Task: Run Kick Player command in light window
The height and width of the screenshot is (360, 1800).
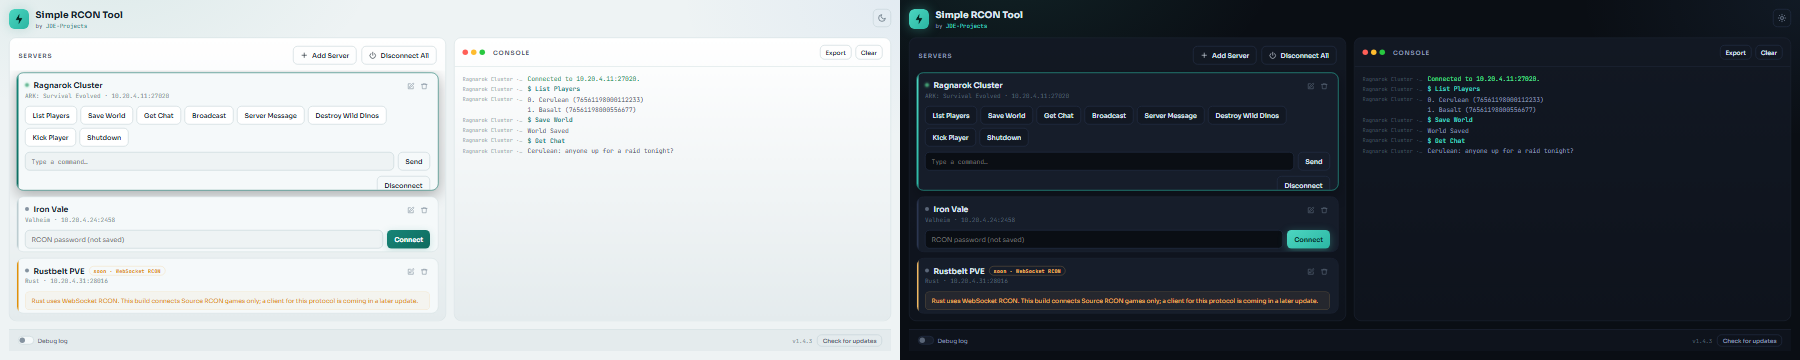Action: click(50, 138)
